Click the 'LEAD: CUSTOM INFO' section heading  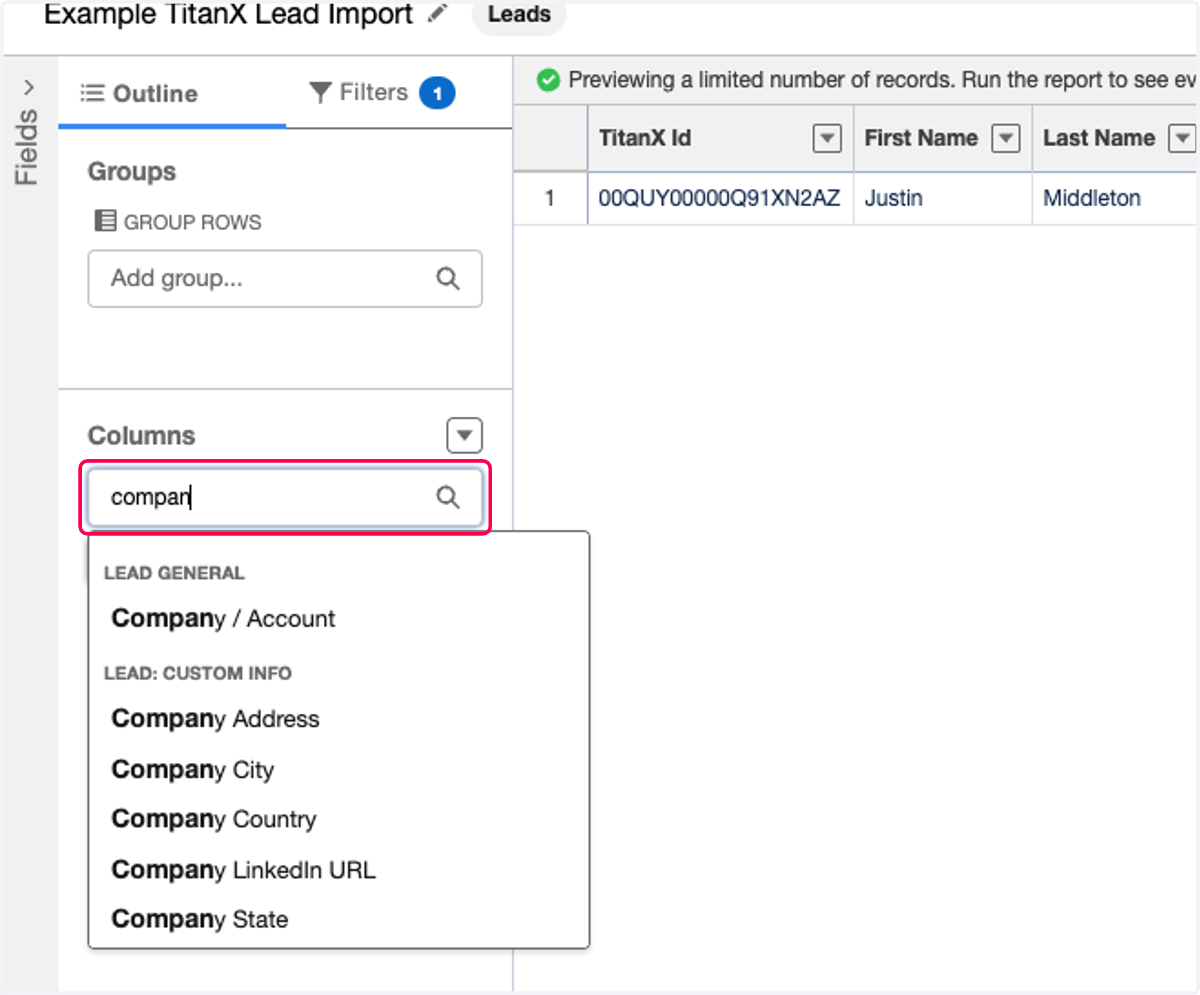(198, 673)
